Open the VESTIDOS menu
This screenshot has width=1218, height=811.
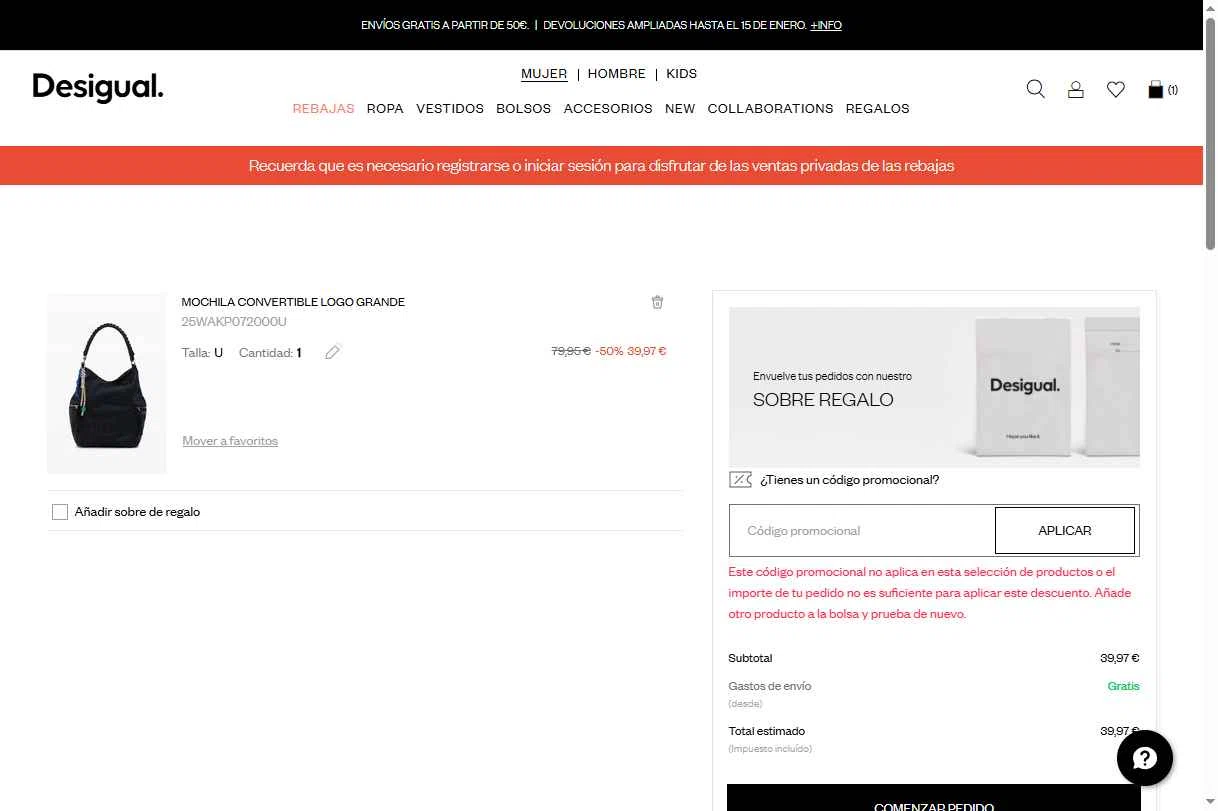click(x=450, y=109)
